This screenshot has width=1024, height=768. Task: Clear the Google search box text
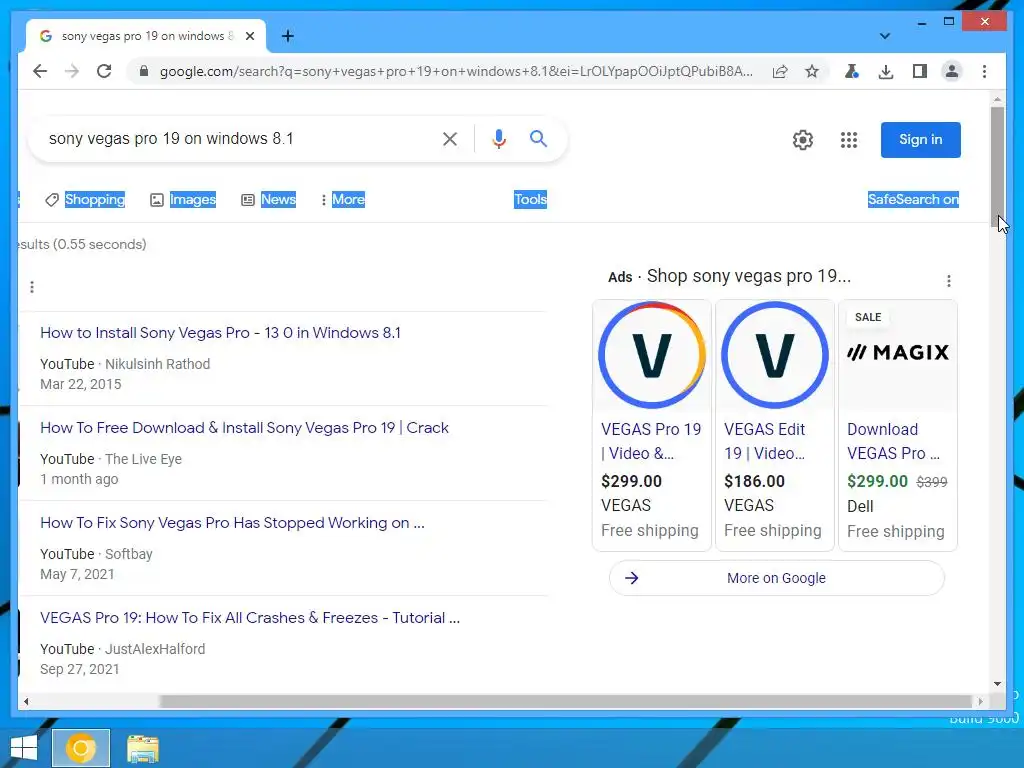[450, 138]
